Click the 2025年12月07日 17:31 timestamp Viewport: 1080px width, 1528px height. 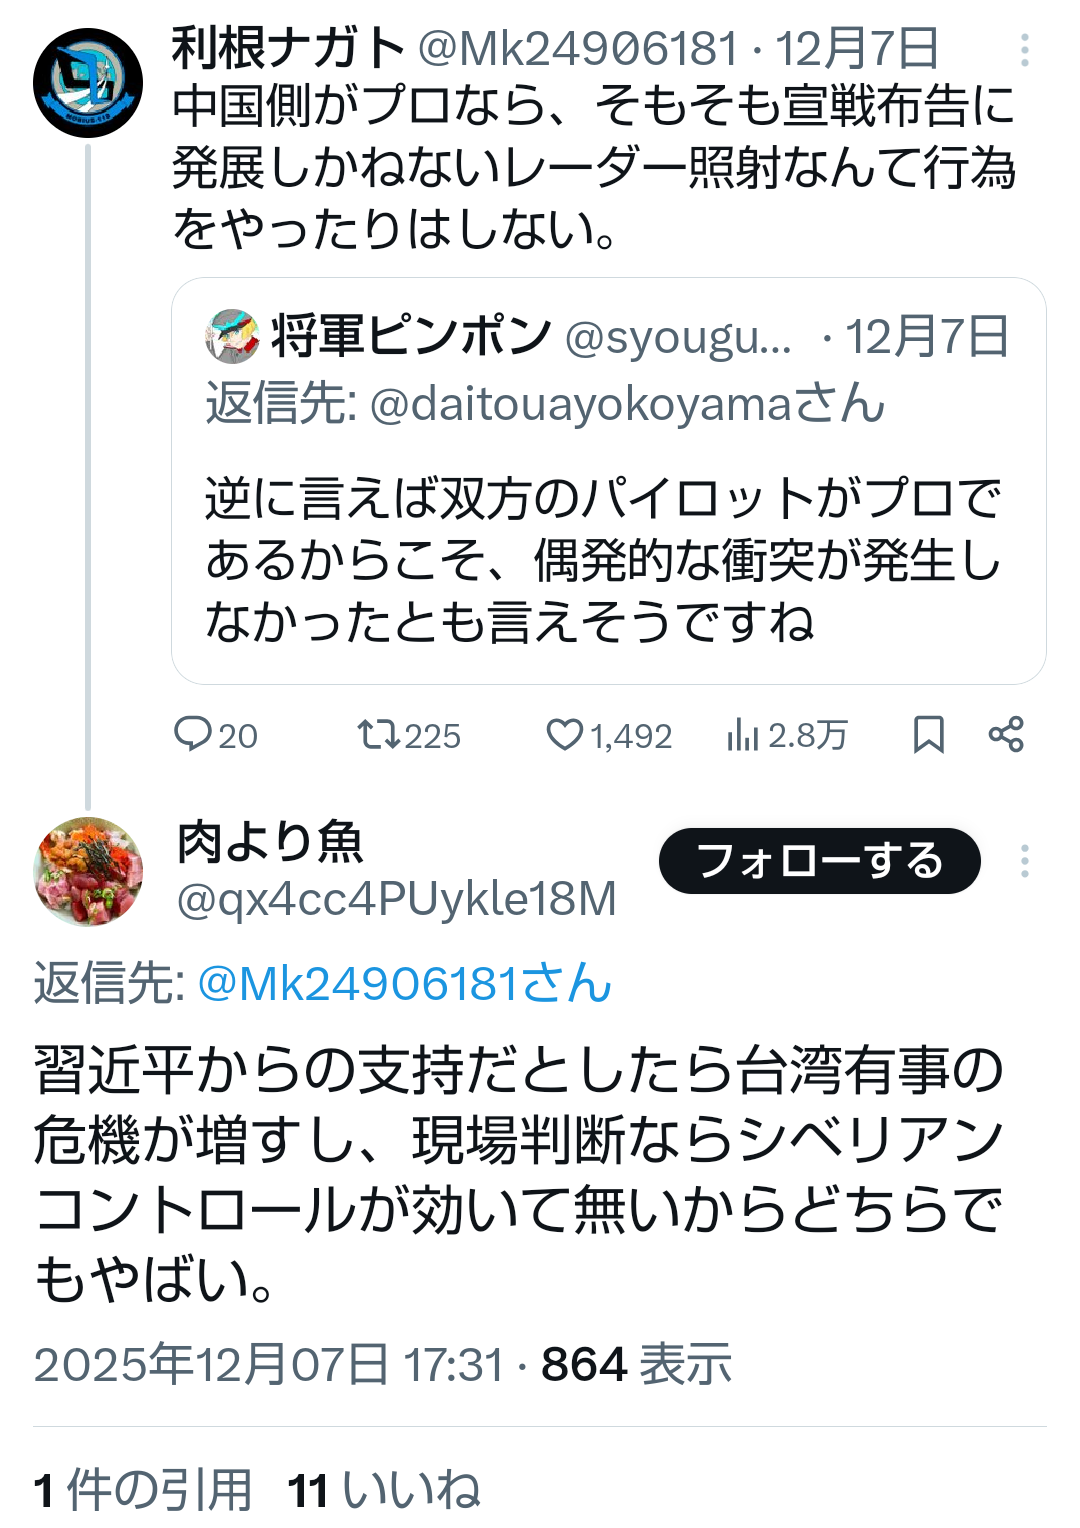[269, 1365]
